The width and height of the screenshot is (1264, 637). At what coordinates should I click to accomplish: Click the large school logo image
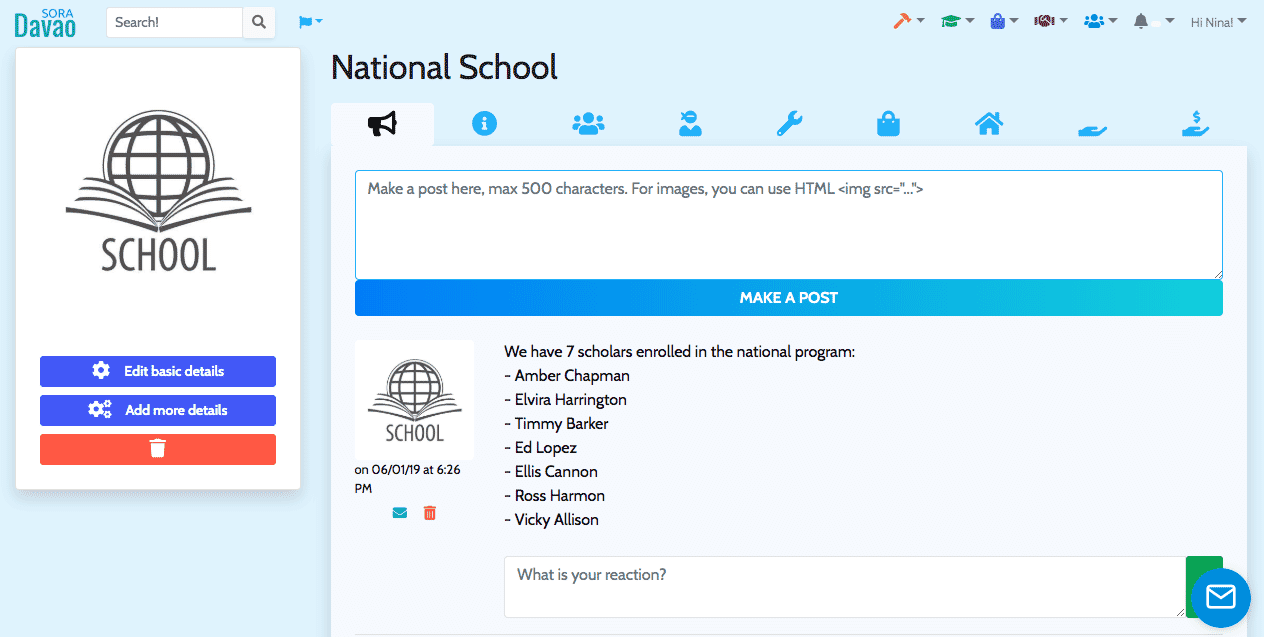click(158, 191)
